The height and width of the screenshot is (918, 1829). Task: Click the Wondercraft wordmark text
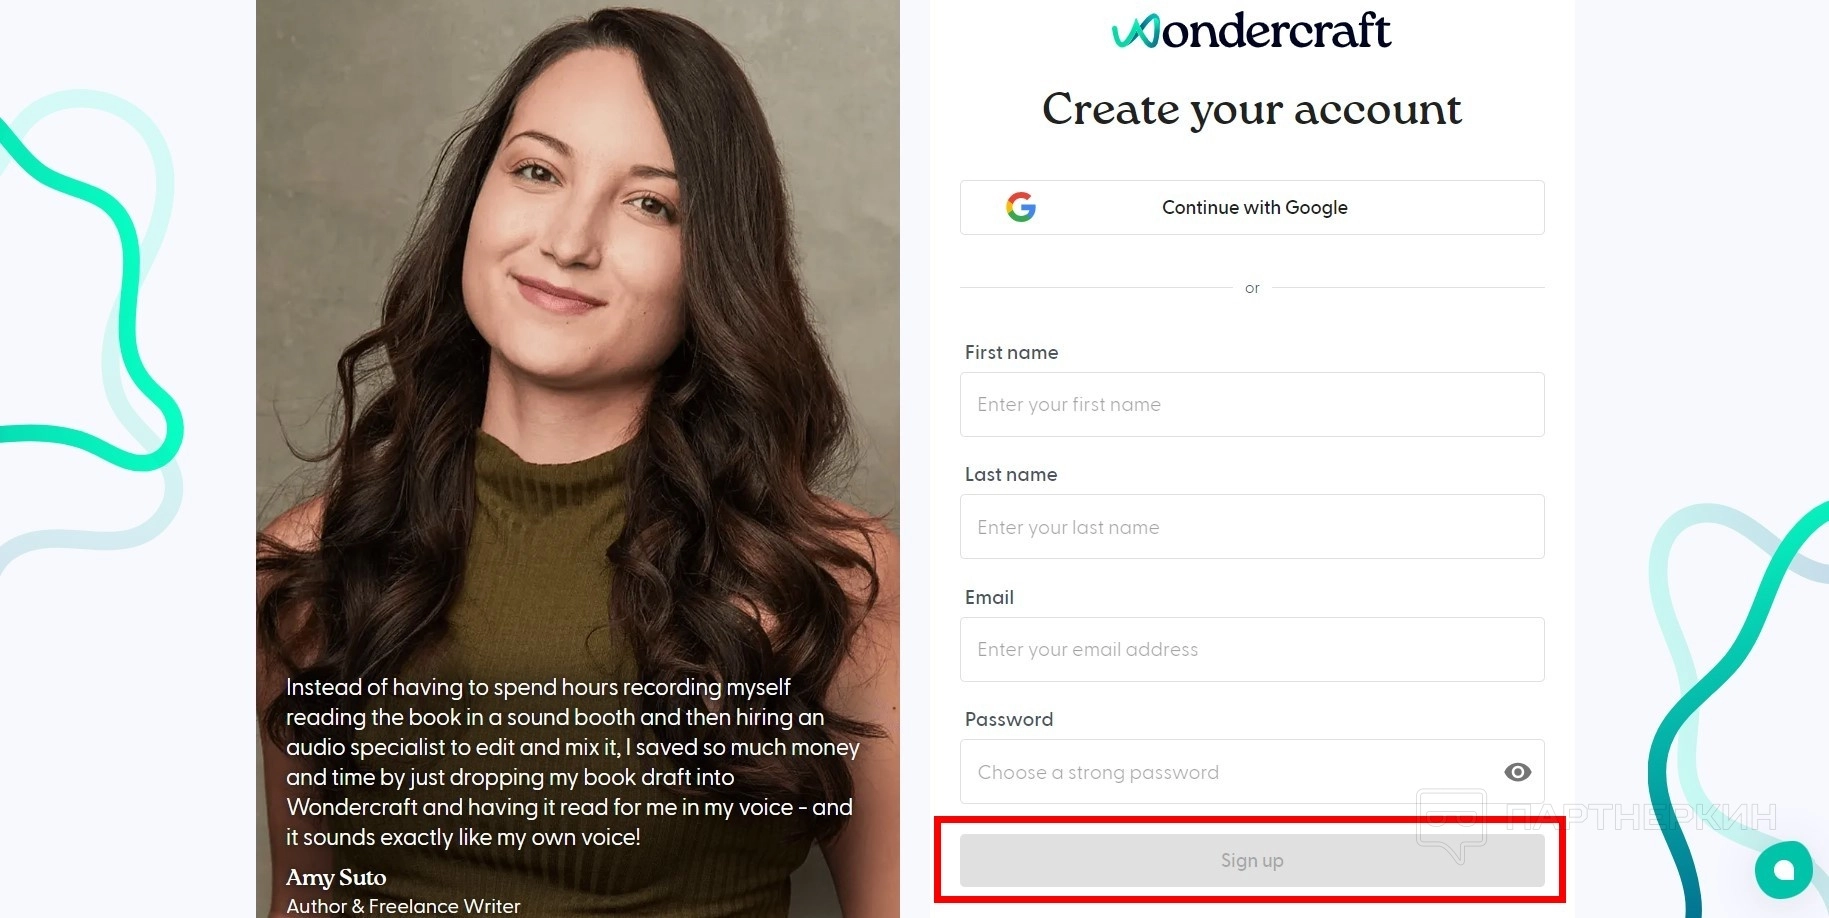pos(1275,31)
